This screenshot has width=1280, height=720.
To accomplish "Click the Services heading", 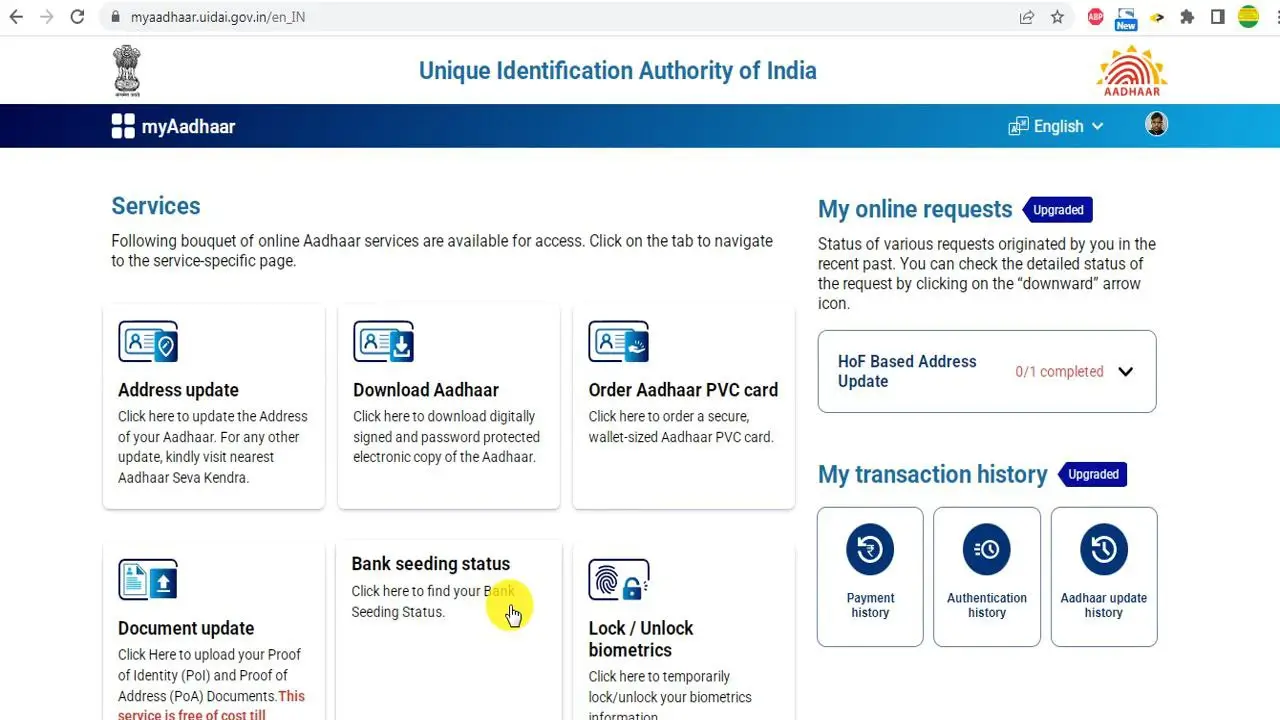I will [x=156, y=206].
